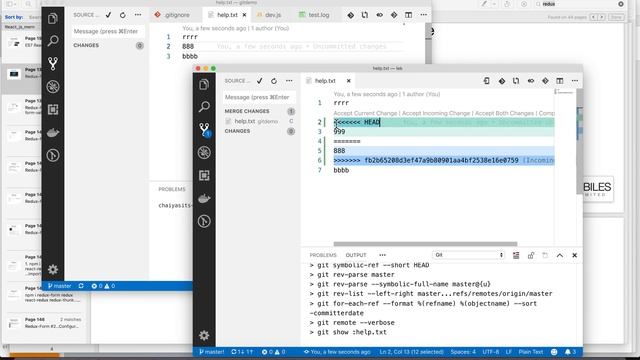The image size is (640, 360).
Task: Show more panel tabs next to OUTPUT
Action: point(382,255)
